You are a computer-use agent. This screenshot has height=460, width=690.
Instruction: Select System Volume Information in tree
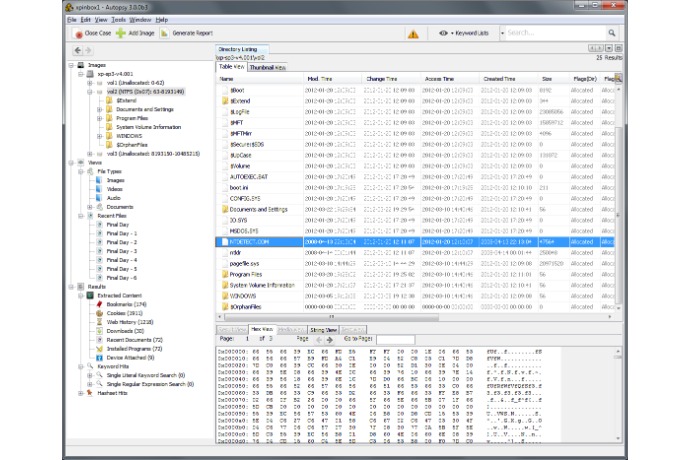(x=148, y=127)
